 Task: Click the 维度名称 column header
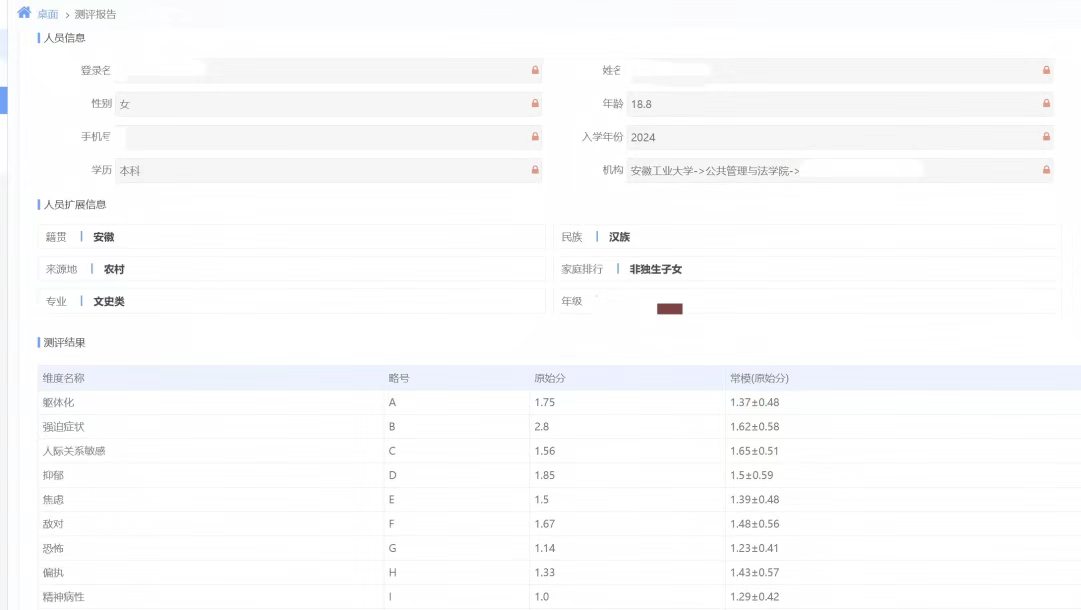63,378
